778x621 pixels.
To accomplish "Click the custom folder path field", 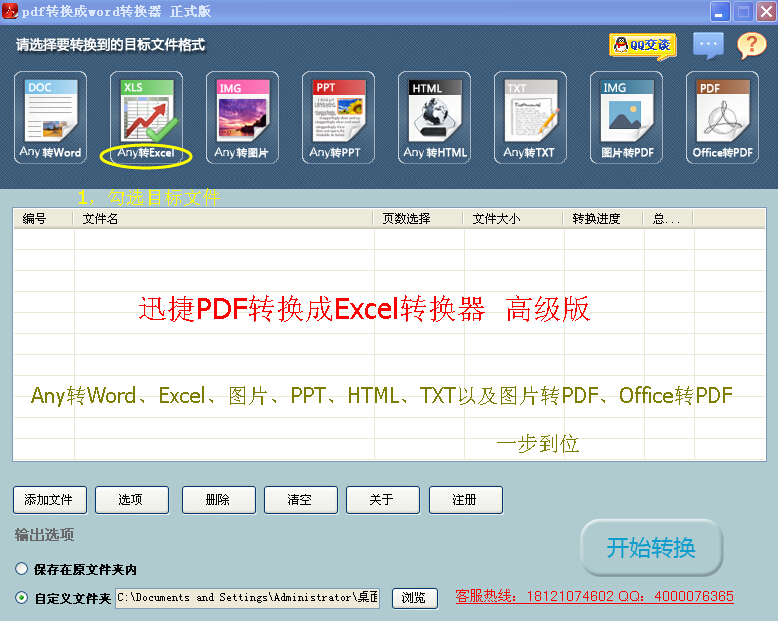I will [x=248, y=598].
